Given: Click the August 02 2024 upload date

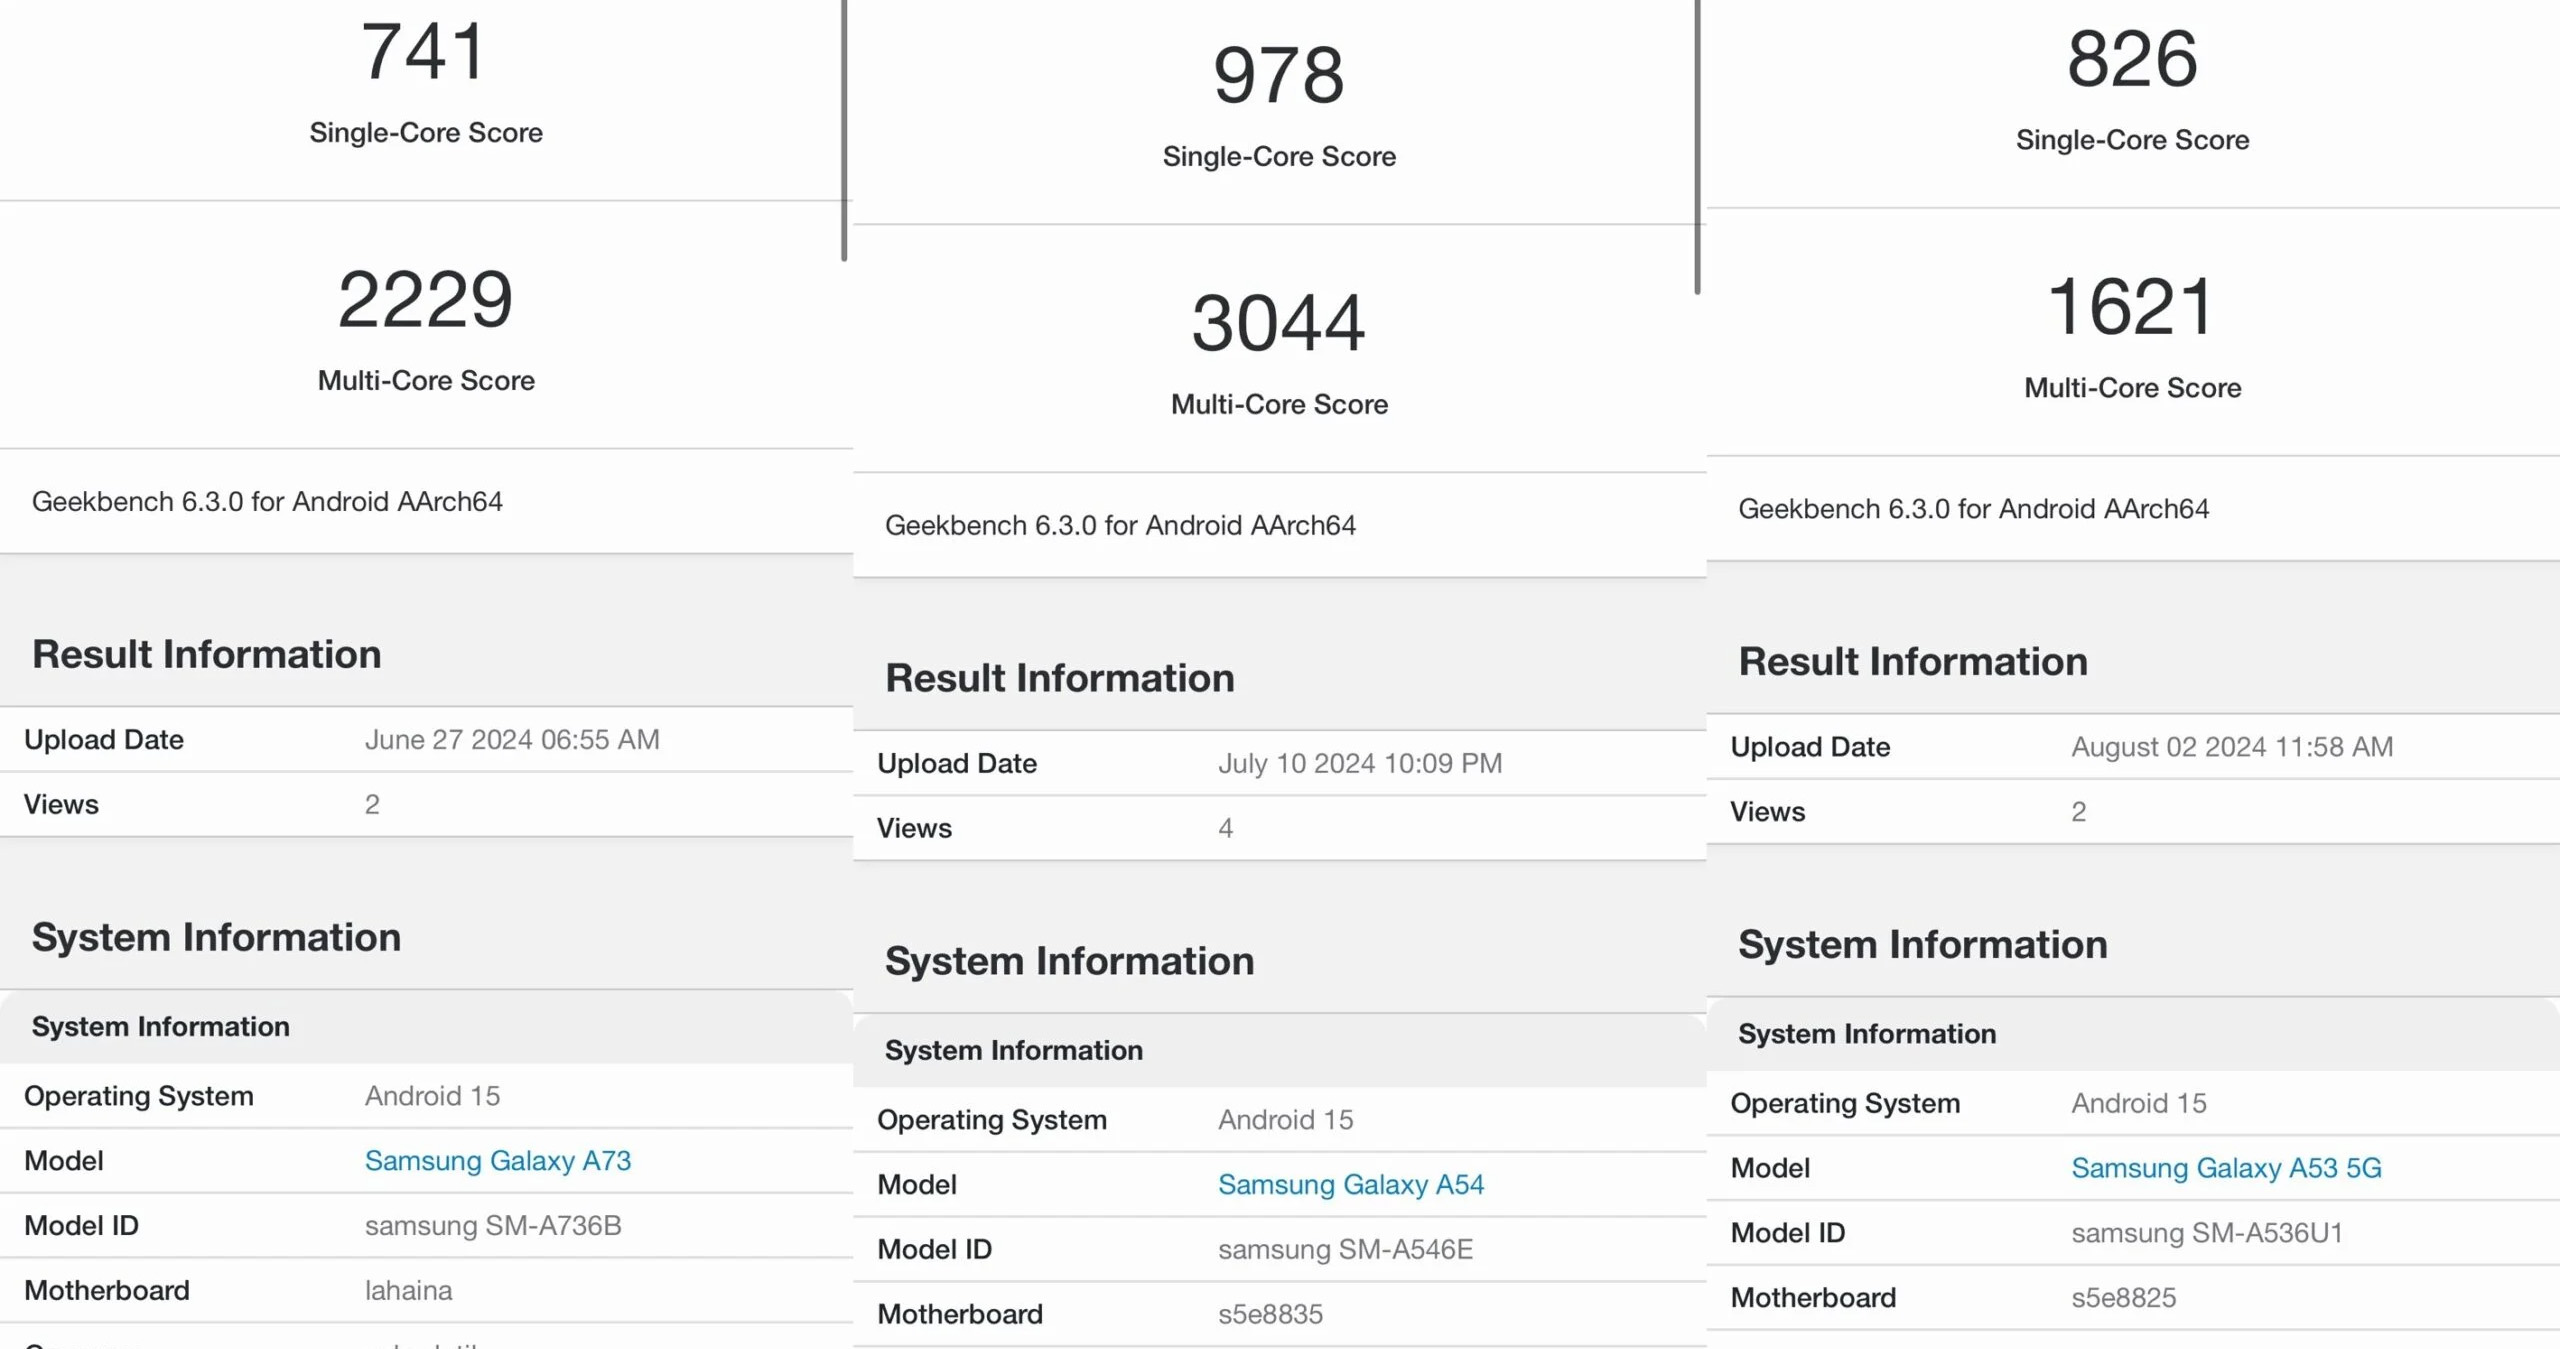Looking at the screenshot, I should tap(2231, 747).
